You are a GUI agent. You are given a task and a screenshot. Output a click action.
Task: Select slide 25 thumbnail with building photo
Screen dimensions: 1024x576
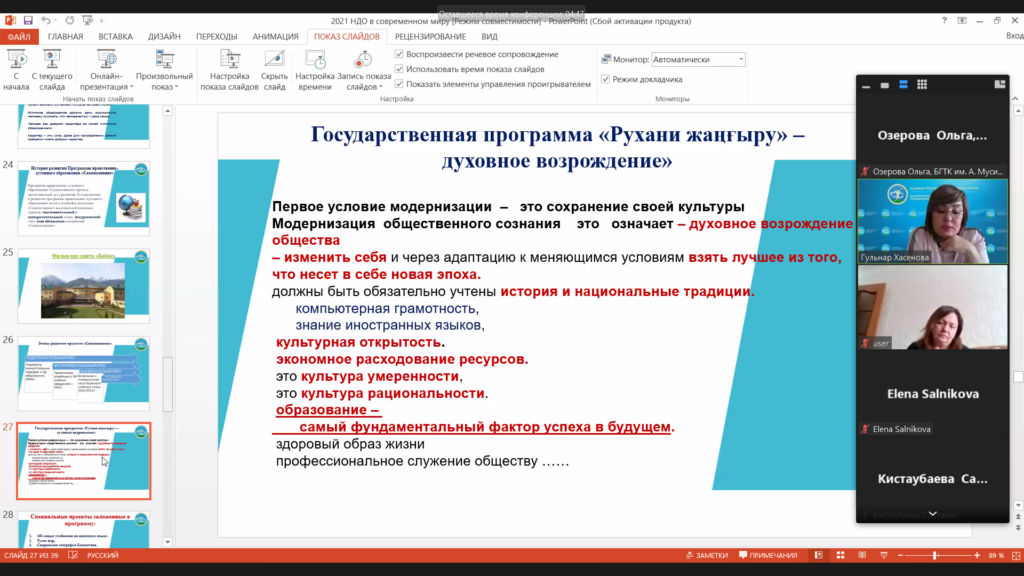click(84, 286)
